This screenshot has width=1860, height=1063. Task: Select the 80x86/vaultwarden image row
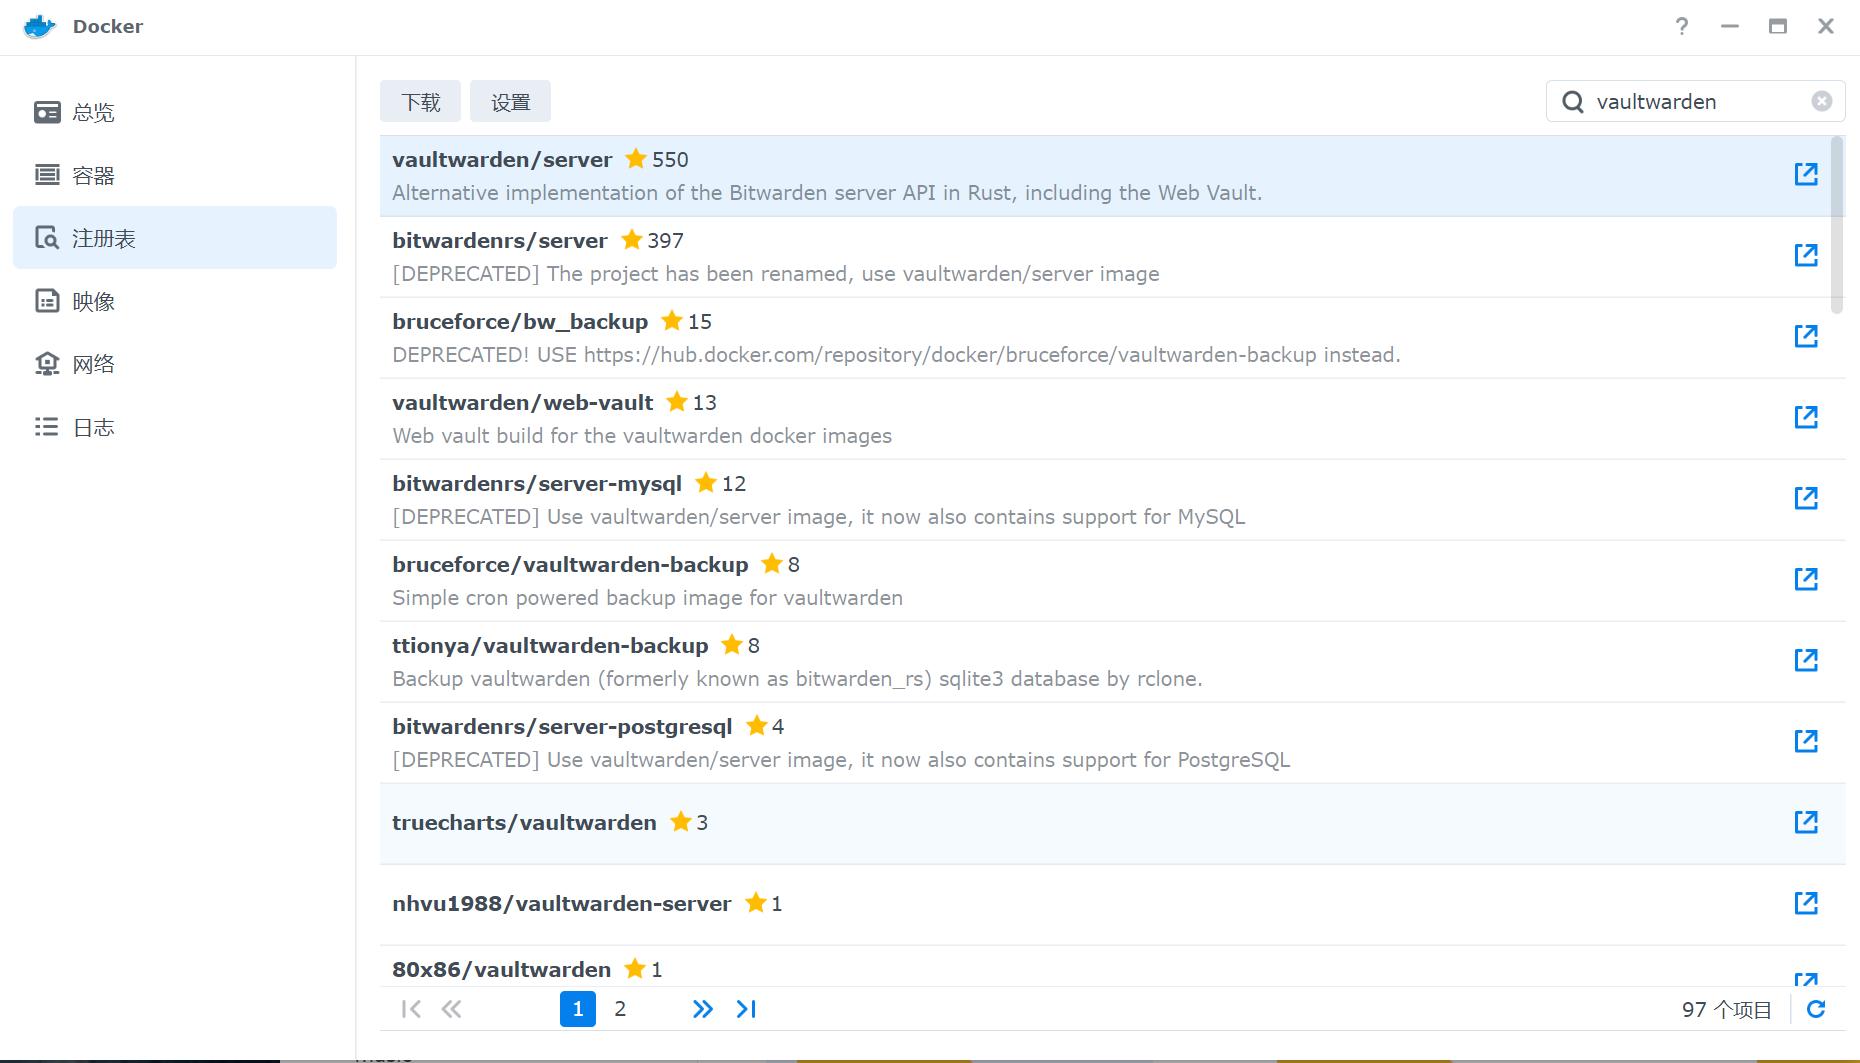click(1113, 967)
